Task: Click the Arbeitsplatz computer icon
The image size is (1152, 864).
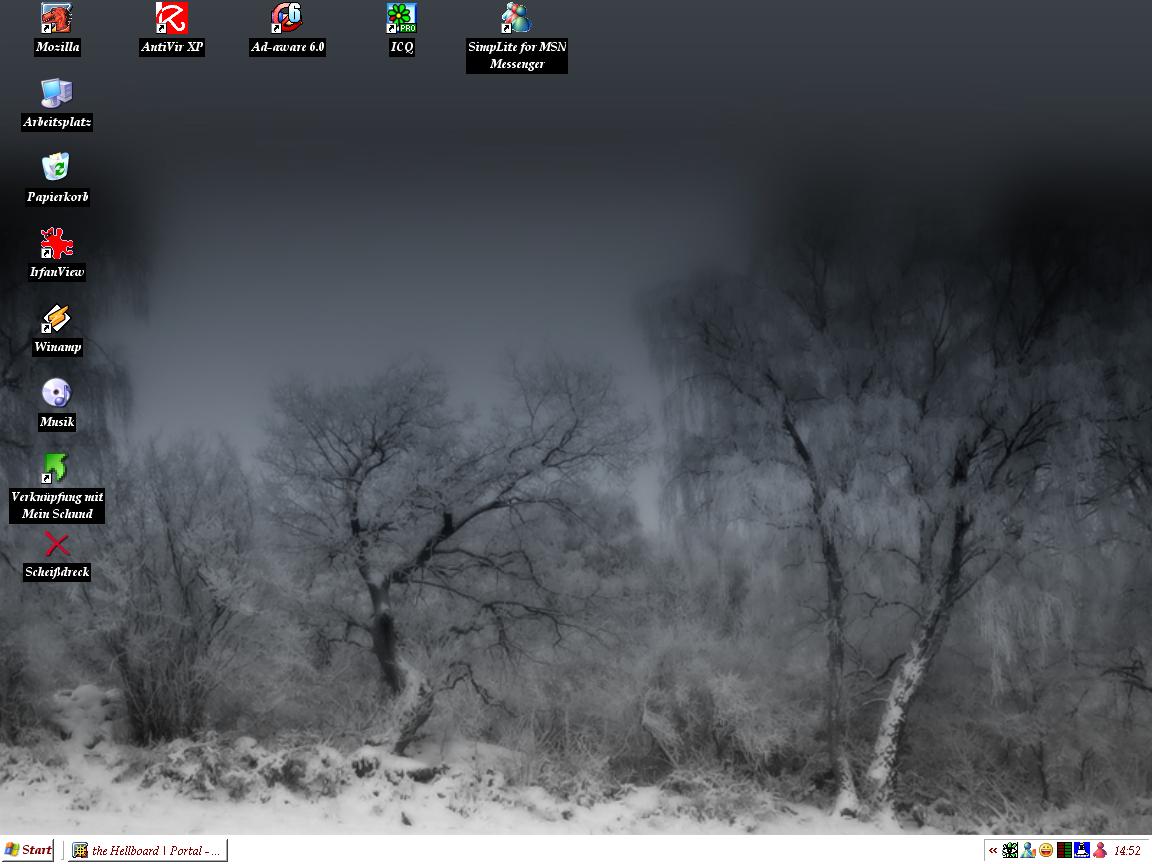Action: tap(57, 93)
